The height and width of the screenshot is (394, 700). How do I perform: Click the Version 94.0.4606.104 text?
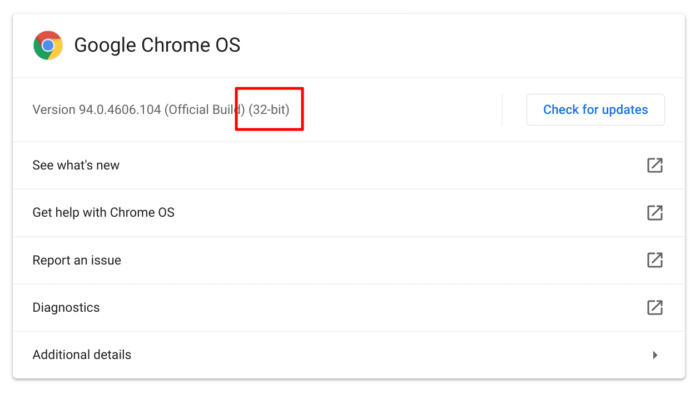[x=96, y=110]
